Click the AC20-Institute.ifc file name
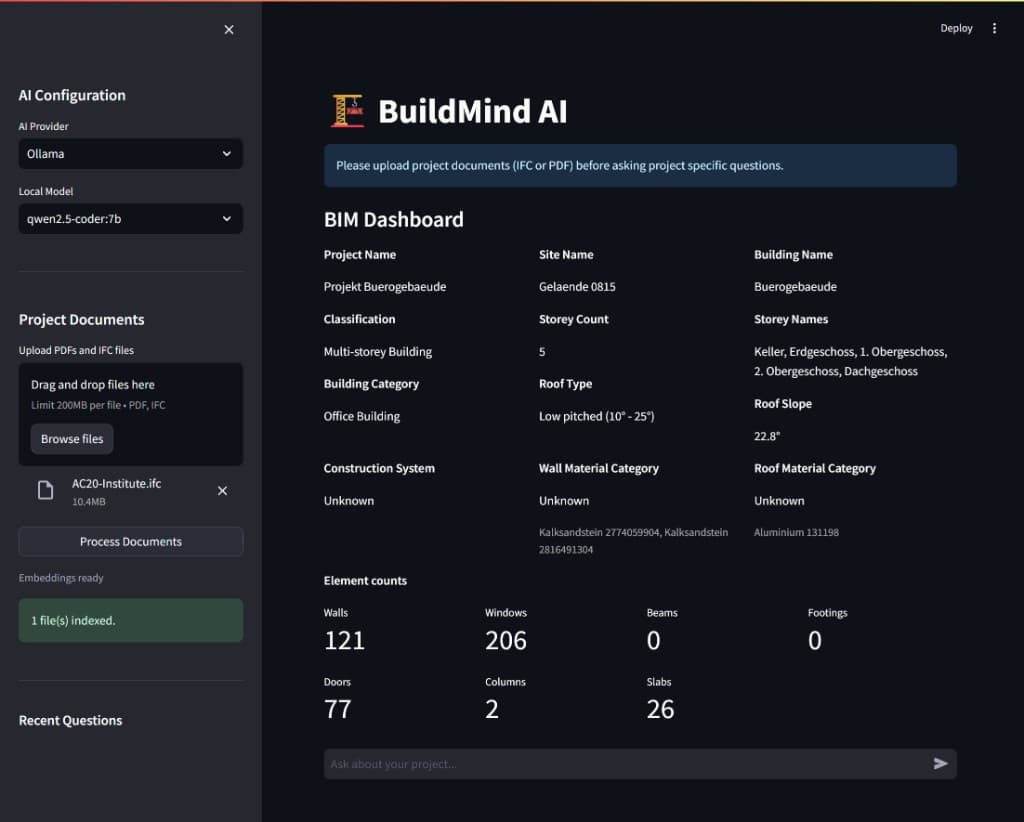This screenshot has height=822, width=1024. (116, 484)
